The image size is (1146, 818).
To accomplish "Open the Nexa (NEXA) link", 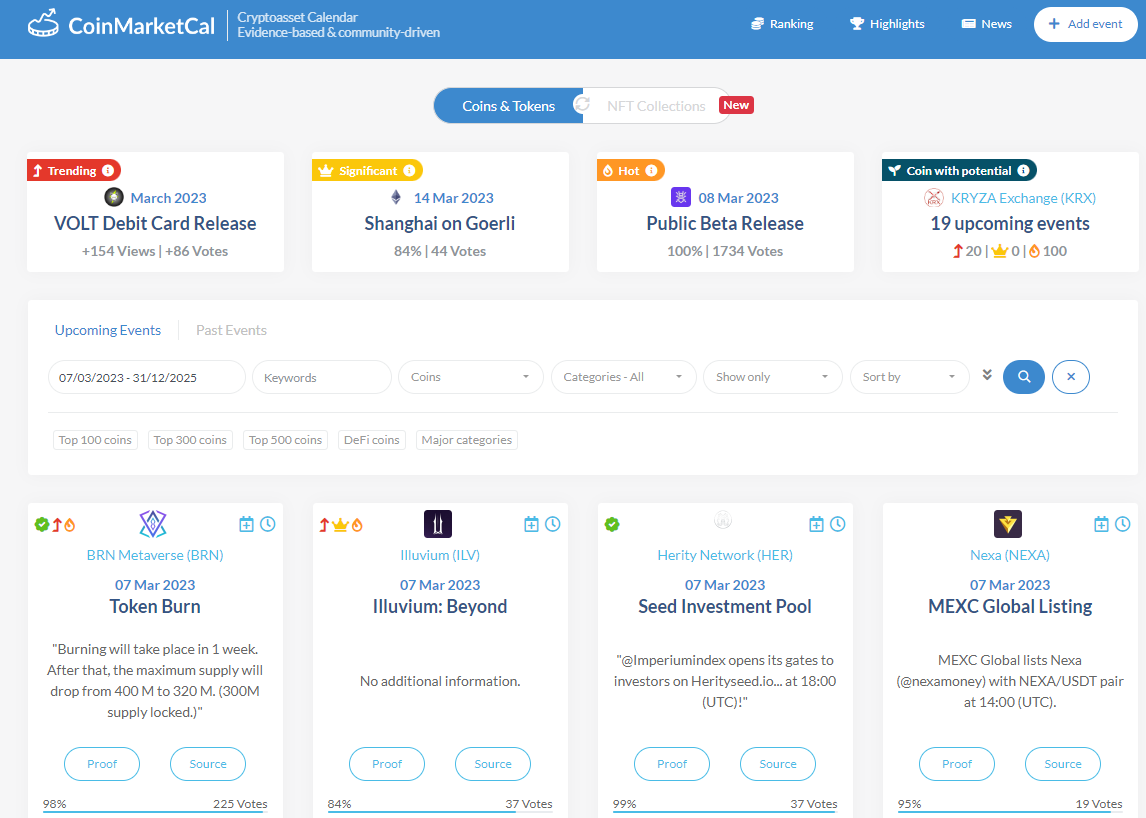I will [1010, 556].
